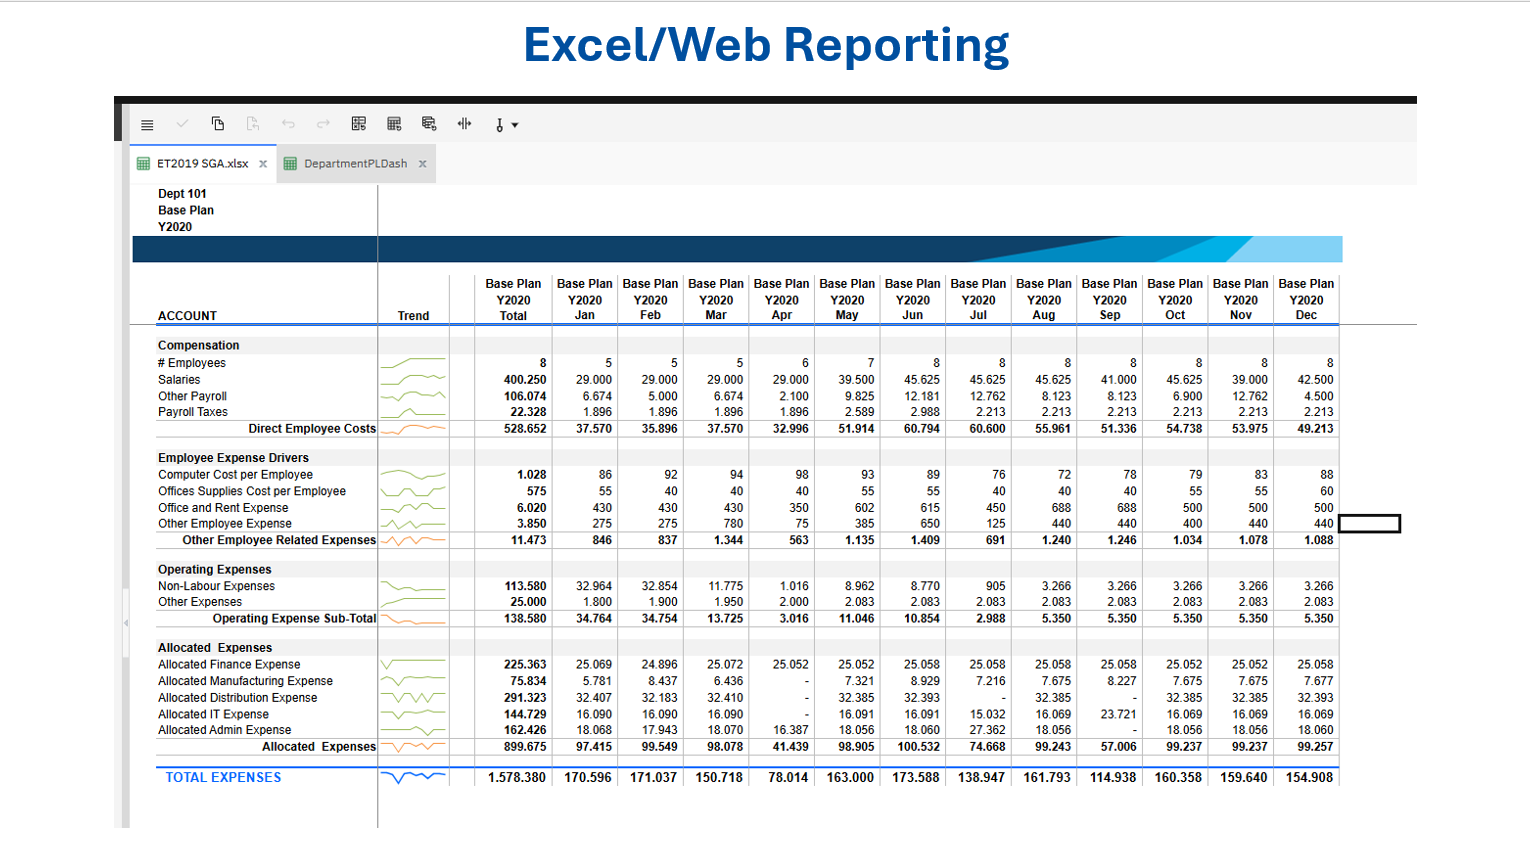Screen dimensions: 1530x864
Task: Expand the collapsed left side panel handle
Action: coord(126,623)
